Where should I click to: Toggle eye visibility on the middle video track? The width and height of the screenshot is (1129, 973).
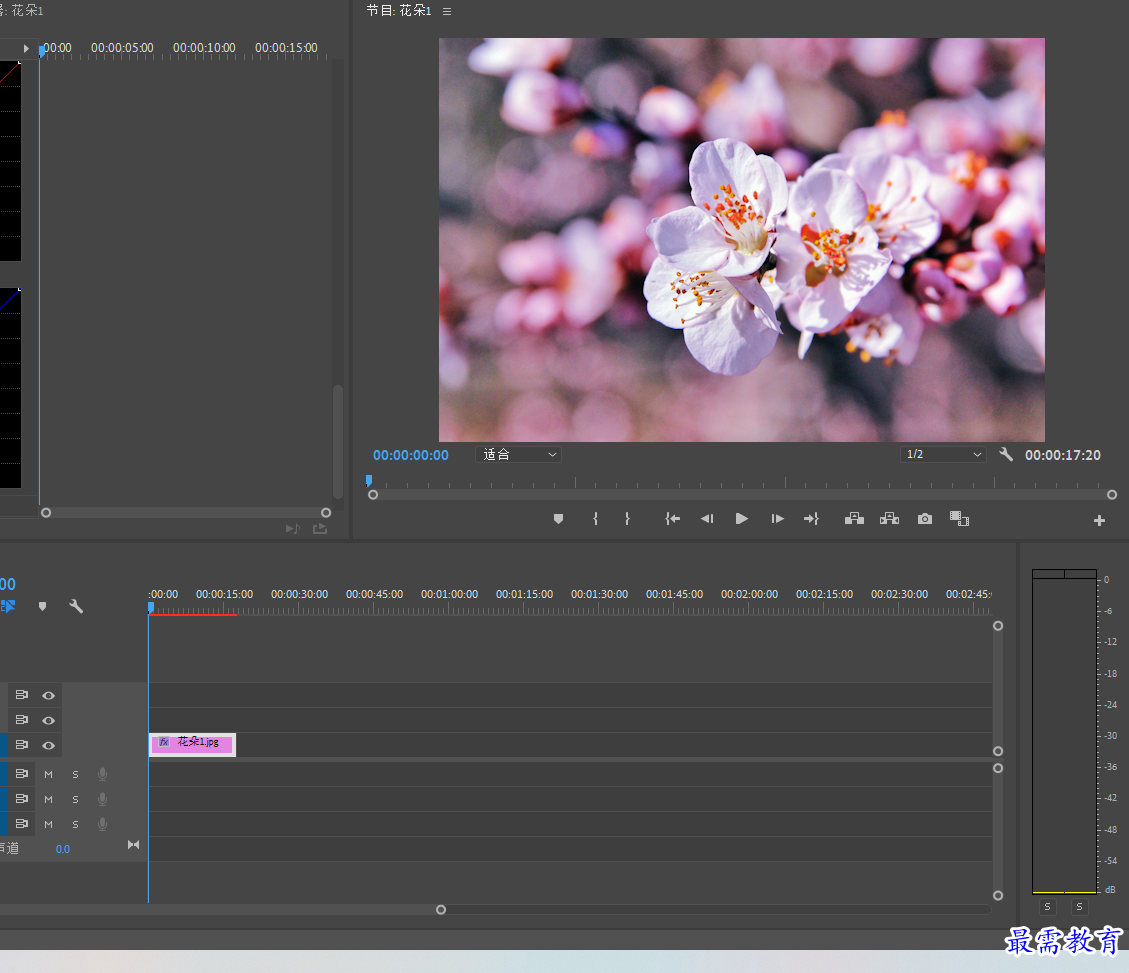[48, 720]
